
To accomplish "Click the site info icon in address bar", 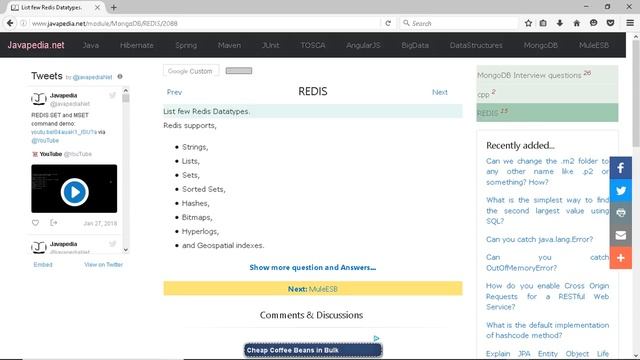I will [x=23, y=23].
